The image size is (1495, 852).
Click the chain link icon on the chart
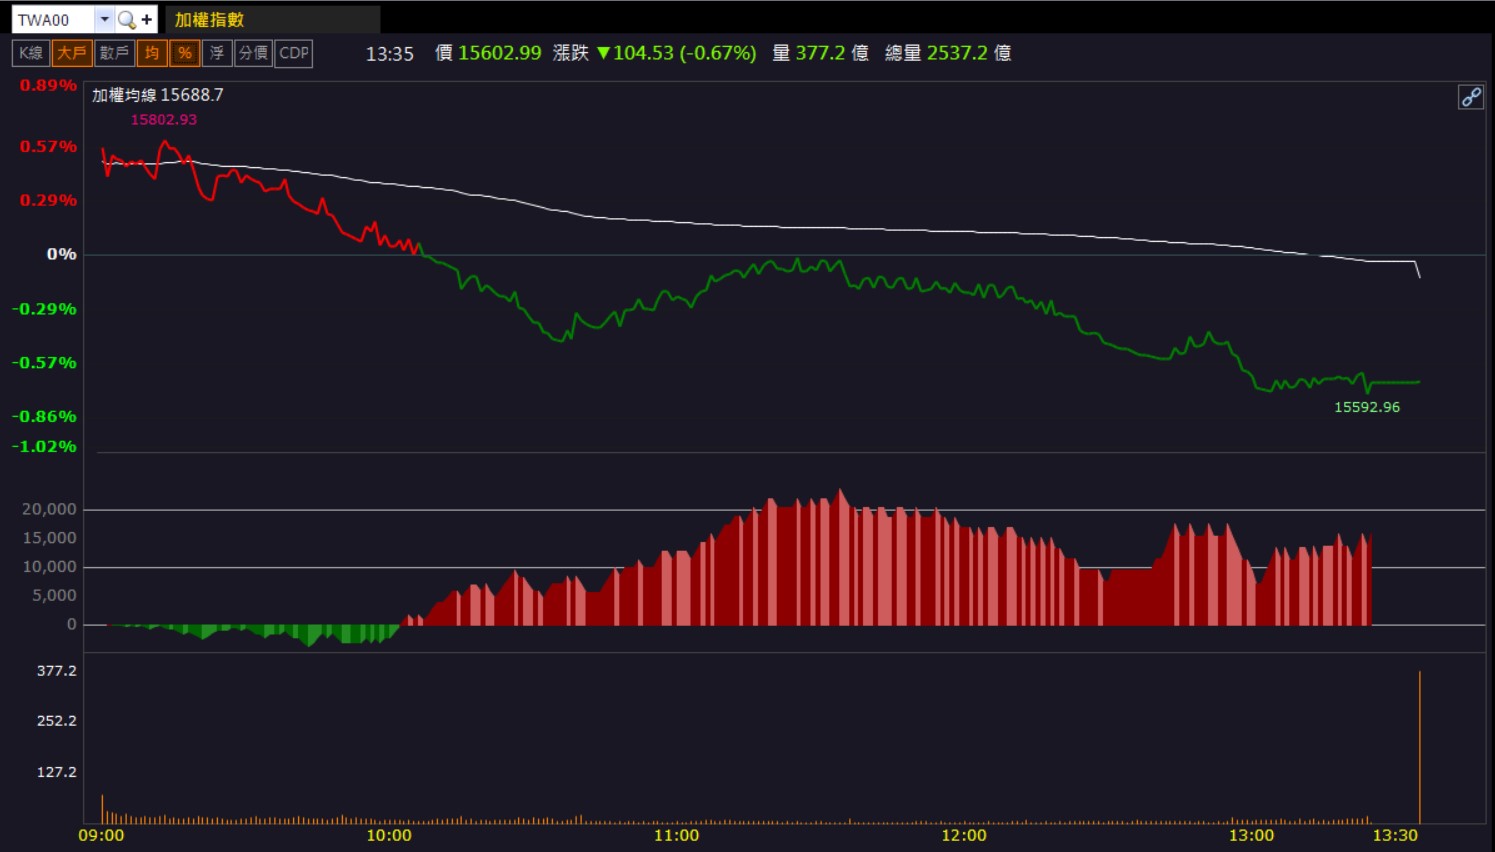pyautogui.click(x=1471, y=97)
